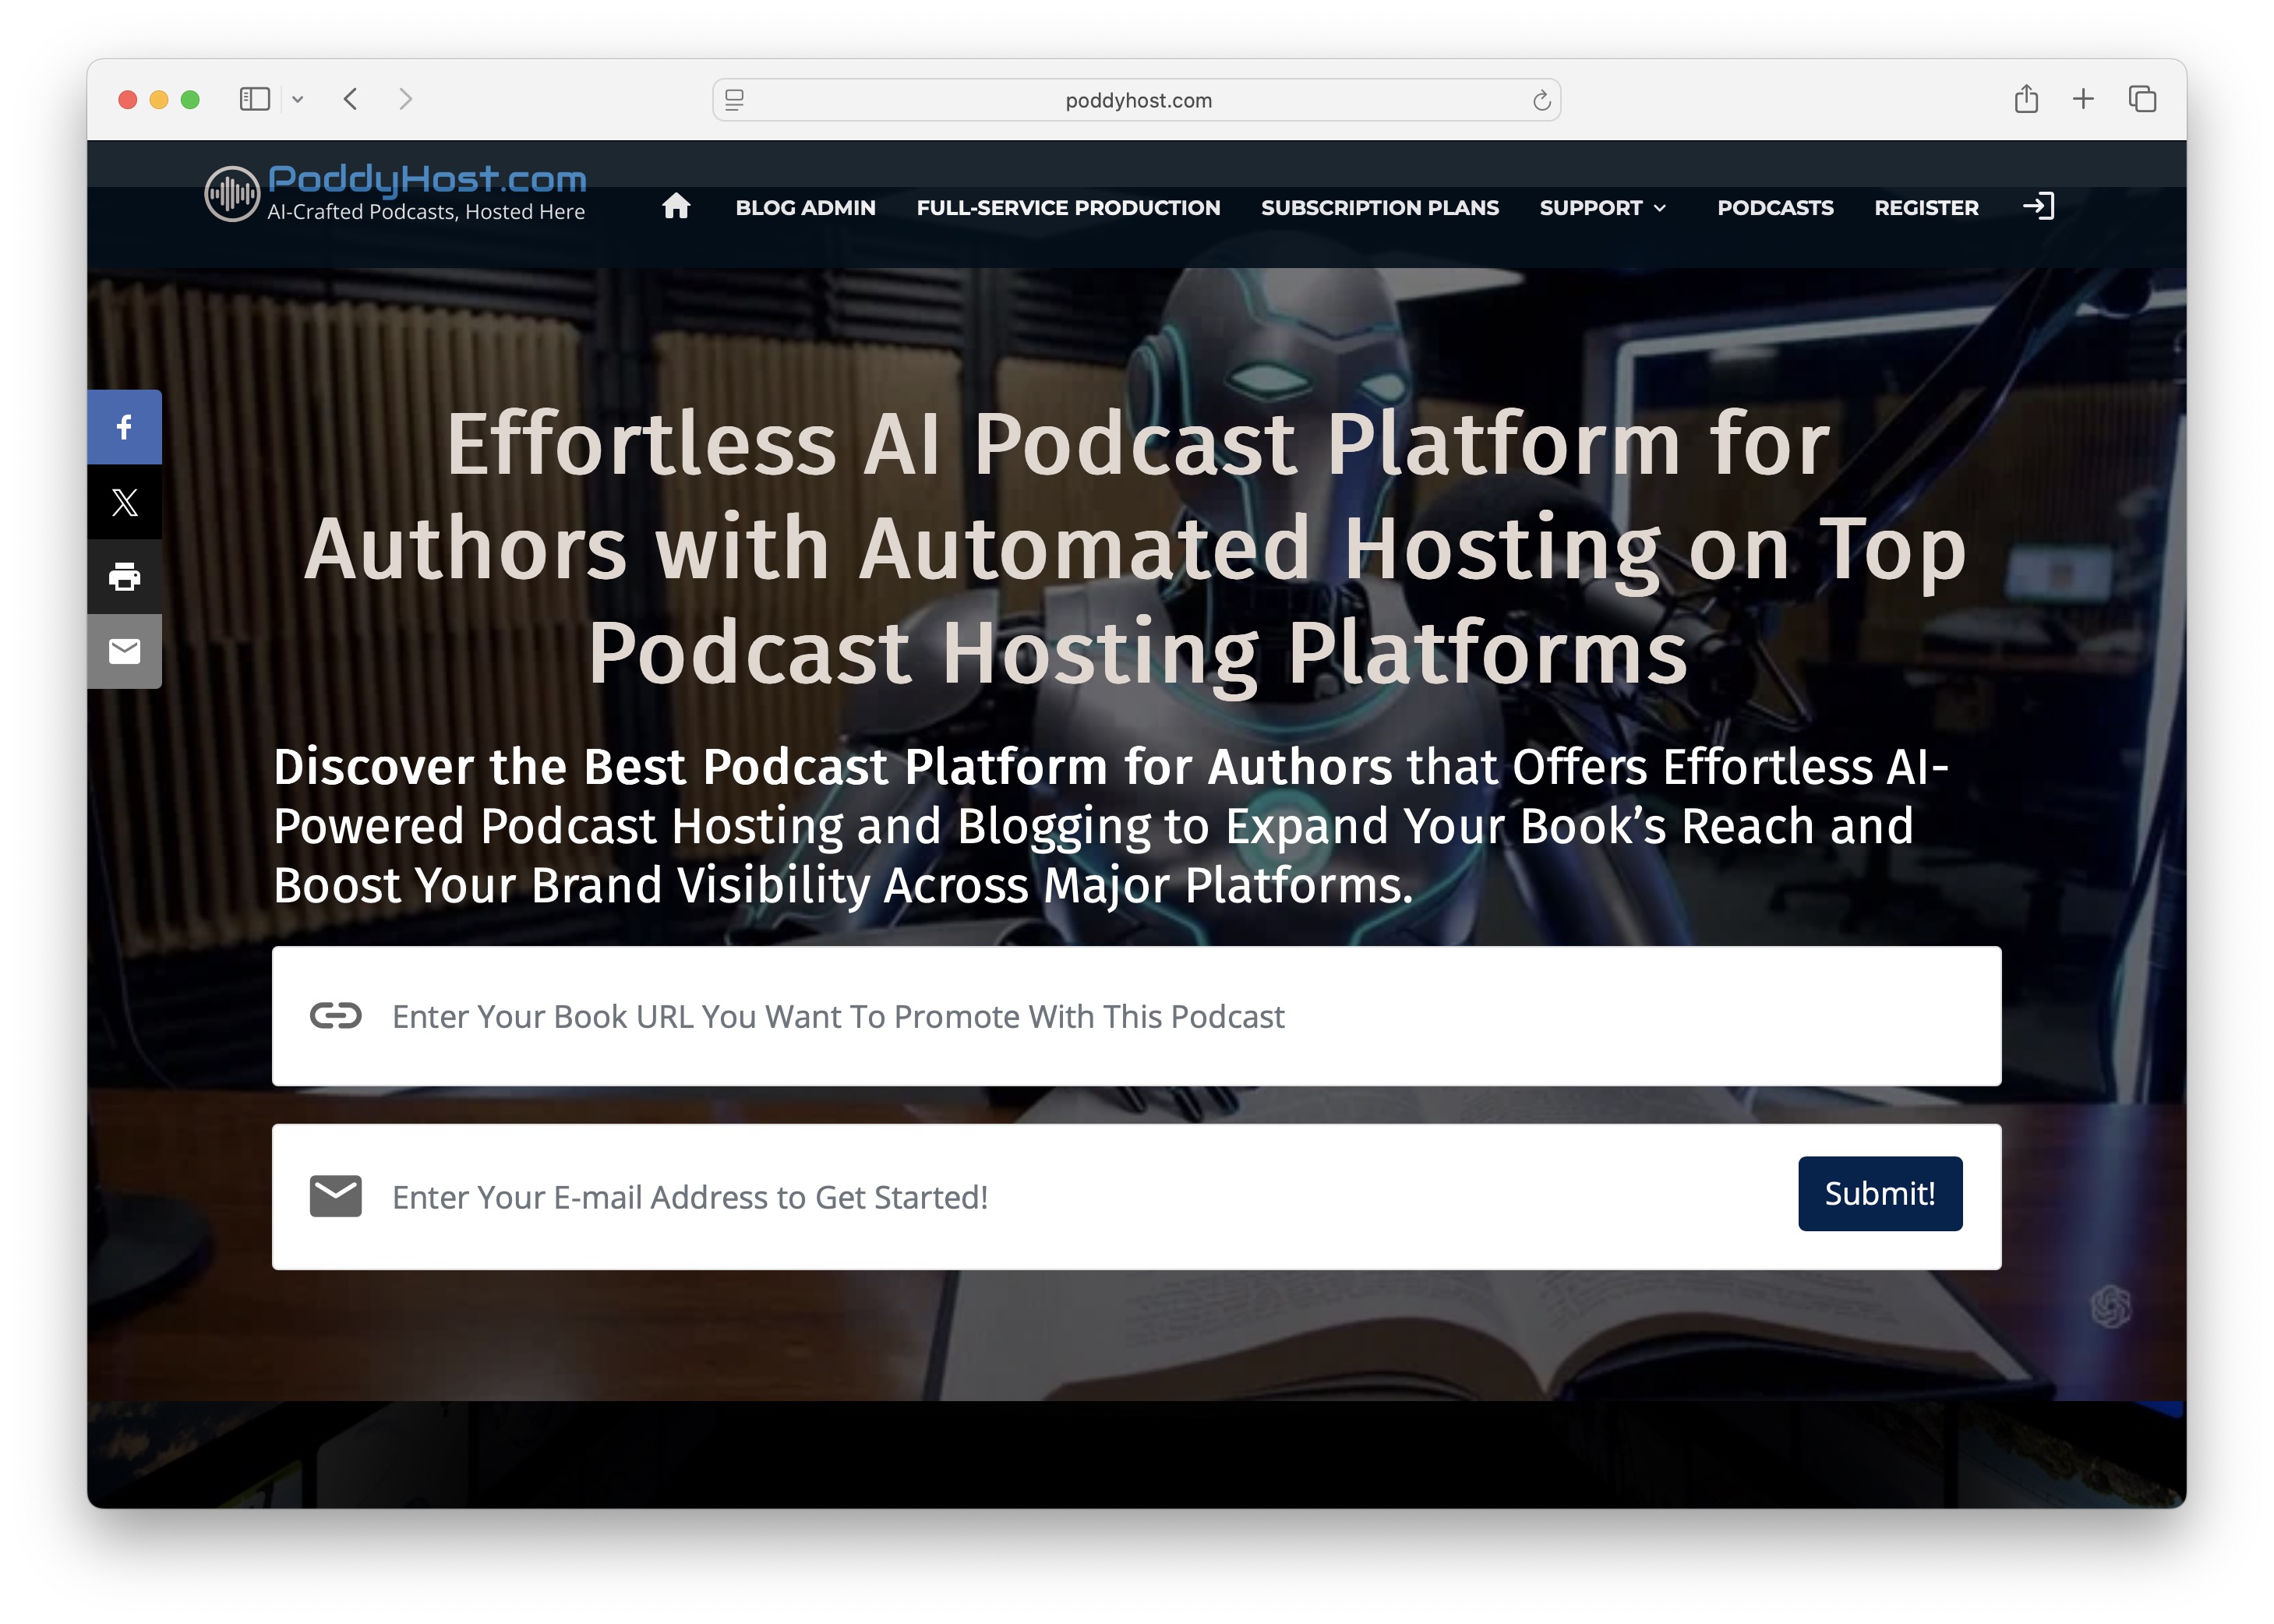Expand sidebar options chevron

tap(297, 99)
